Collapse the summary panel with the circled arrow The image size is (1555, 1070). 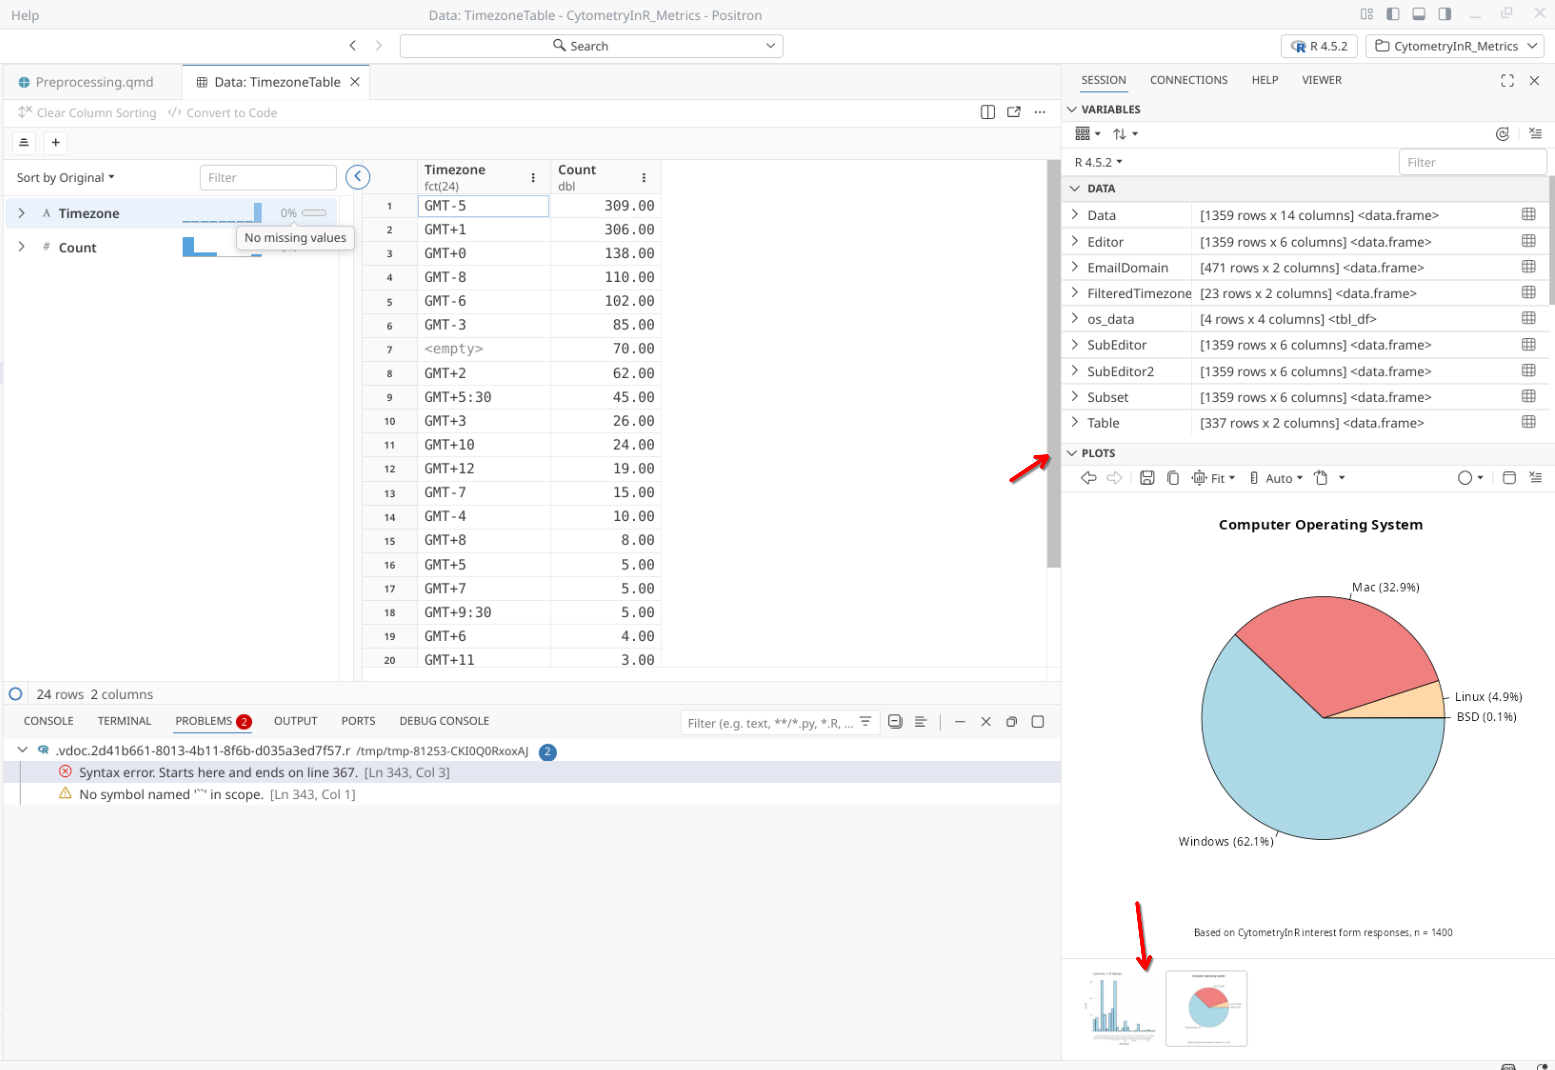[x=358, y=177]
